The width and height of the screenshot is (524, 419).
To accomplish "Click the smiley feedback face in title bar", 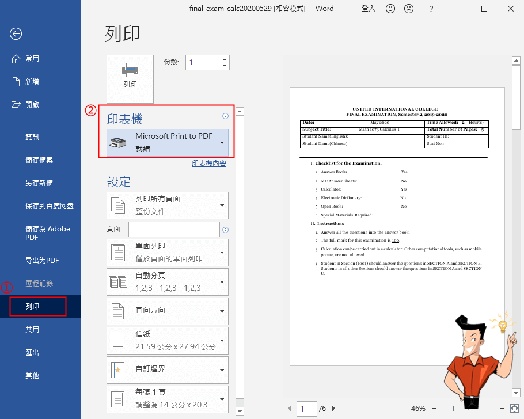I will (x=390, y=8).
